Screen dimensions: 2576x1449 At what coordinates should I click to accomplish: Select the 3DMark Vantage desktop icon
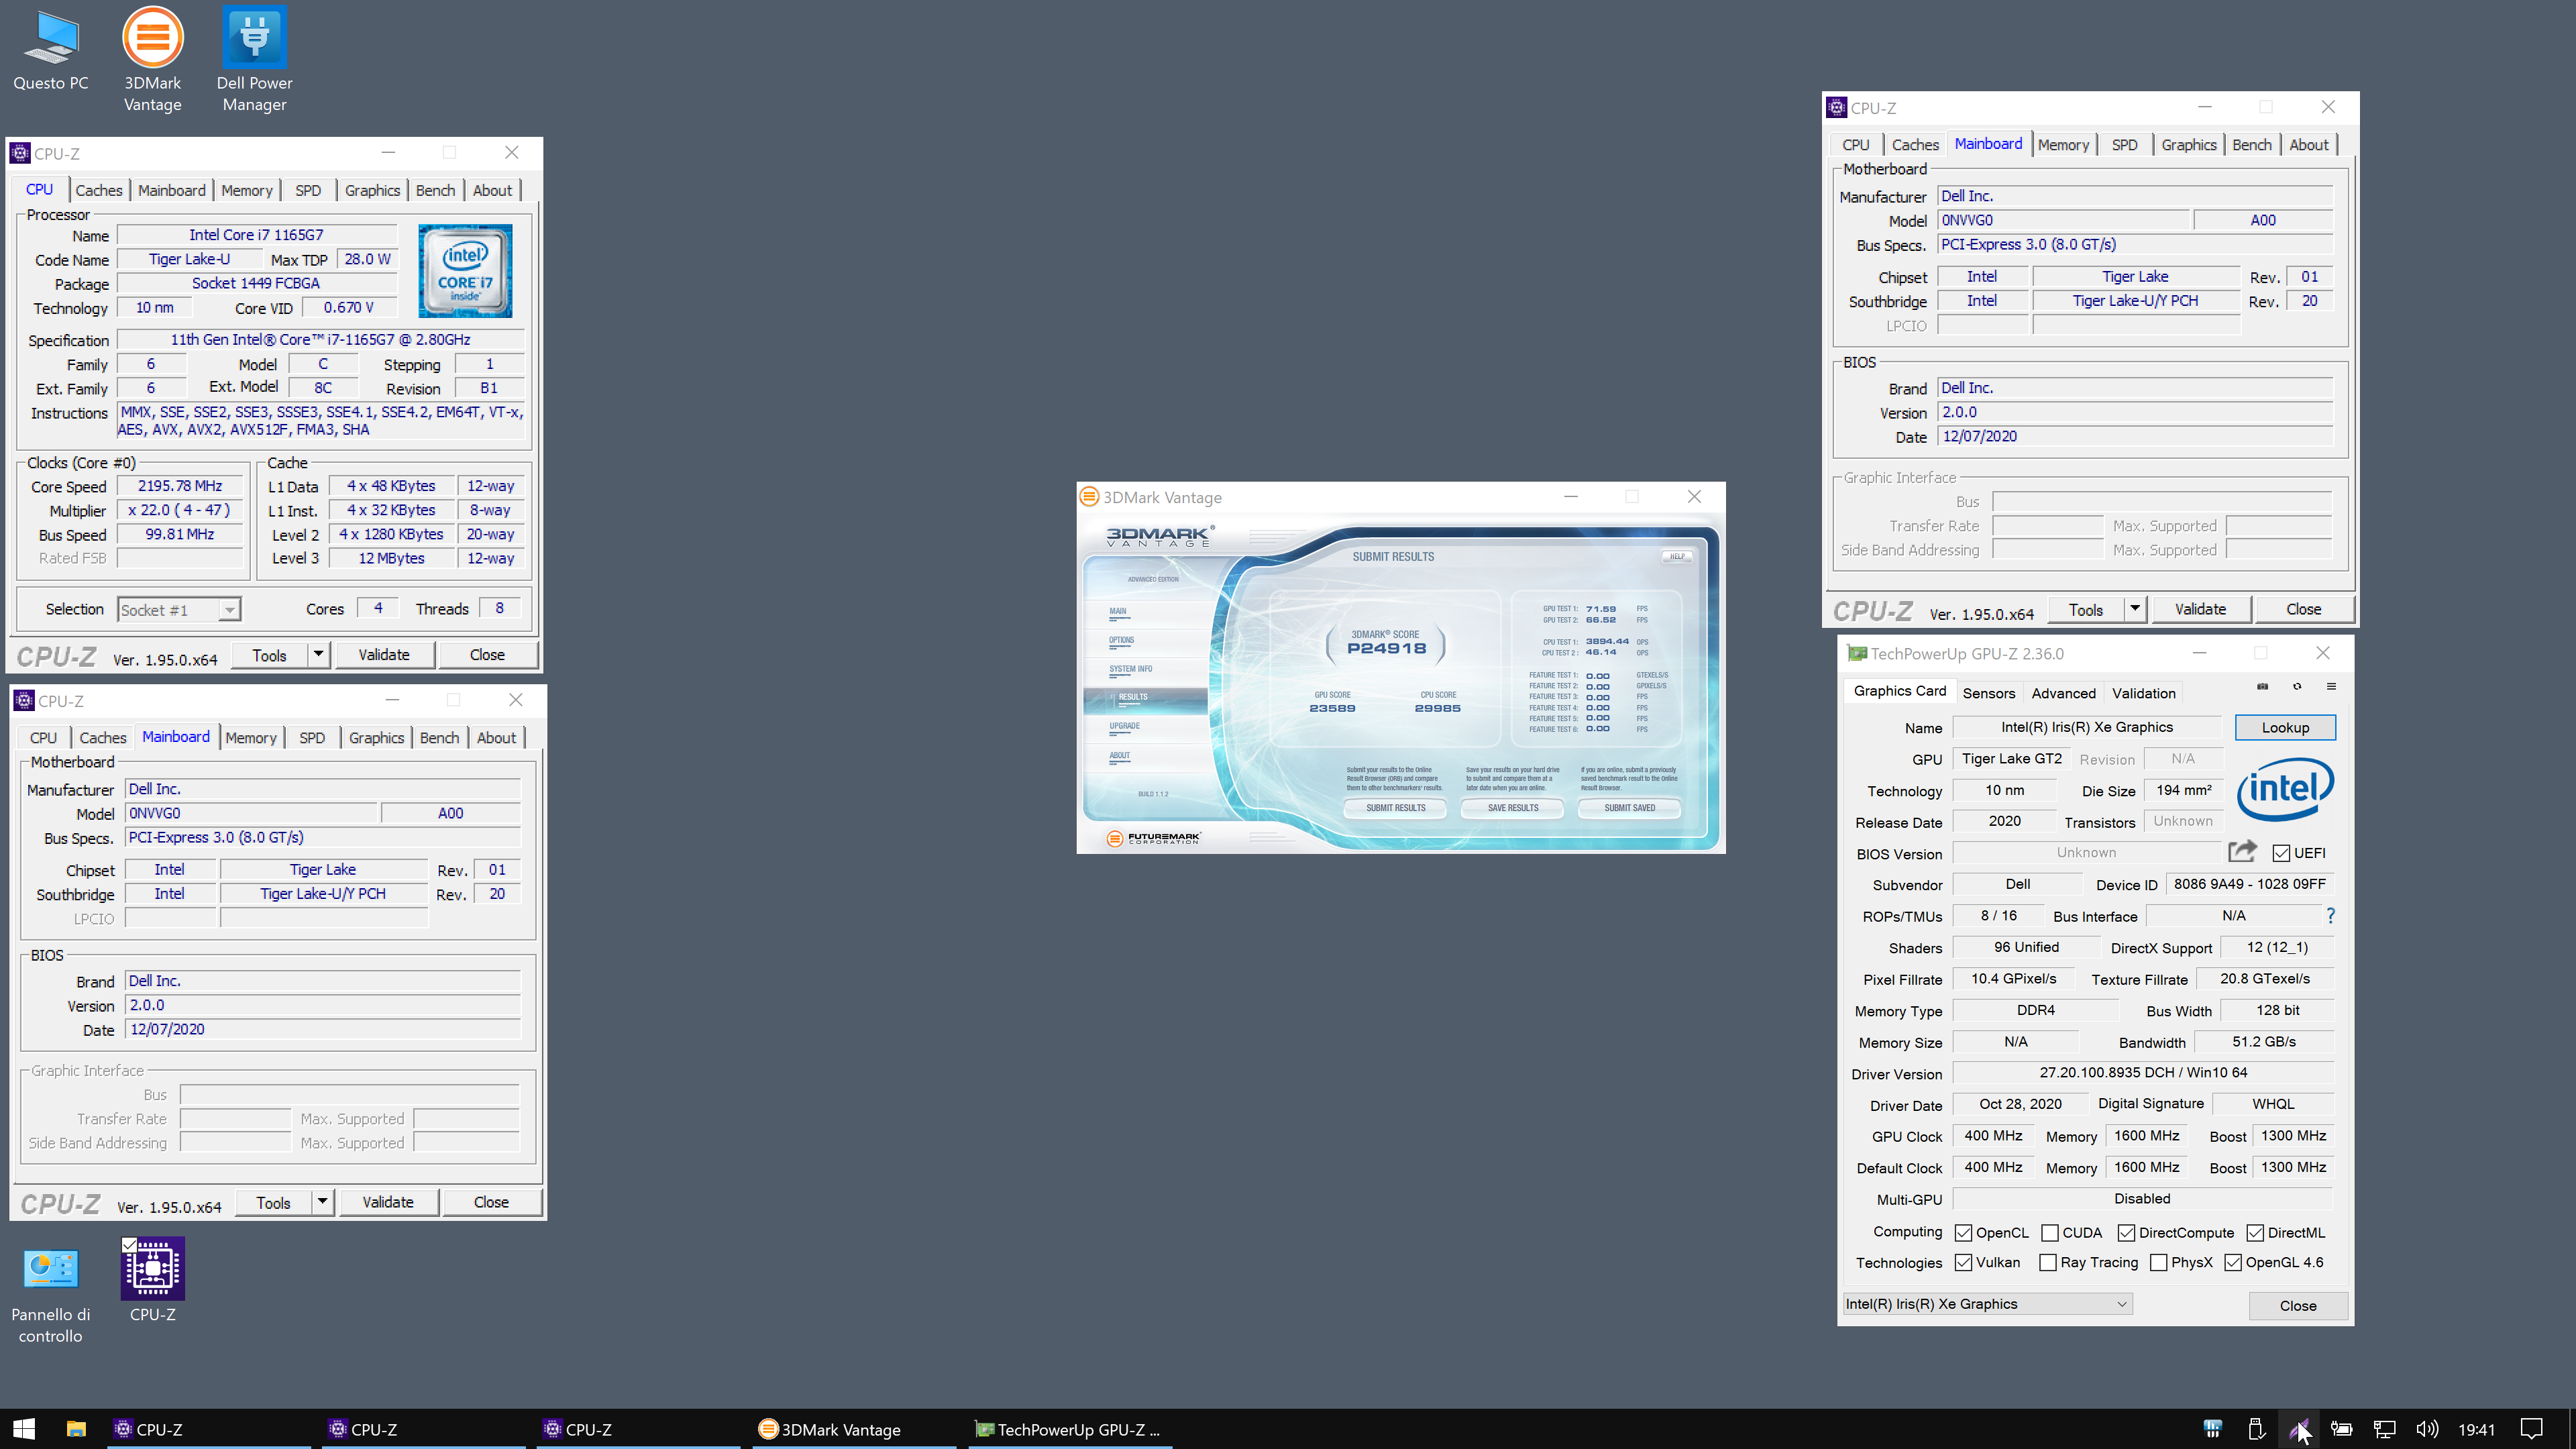point(152,60)
